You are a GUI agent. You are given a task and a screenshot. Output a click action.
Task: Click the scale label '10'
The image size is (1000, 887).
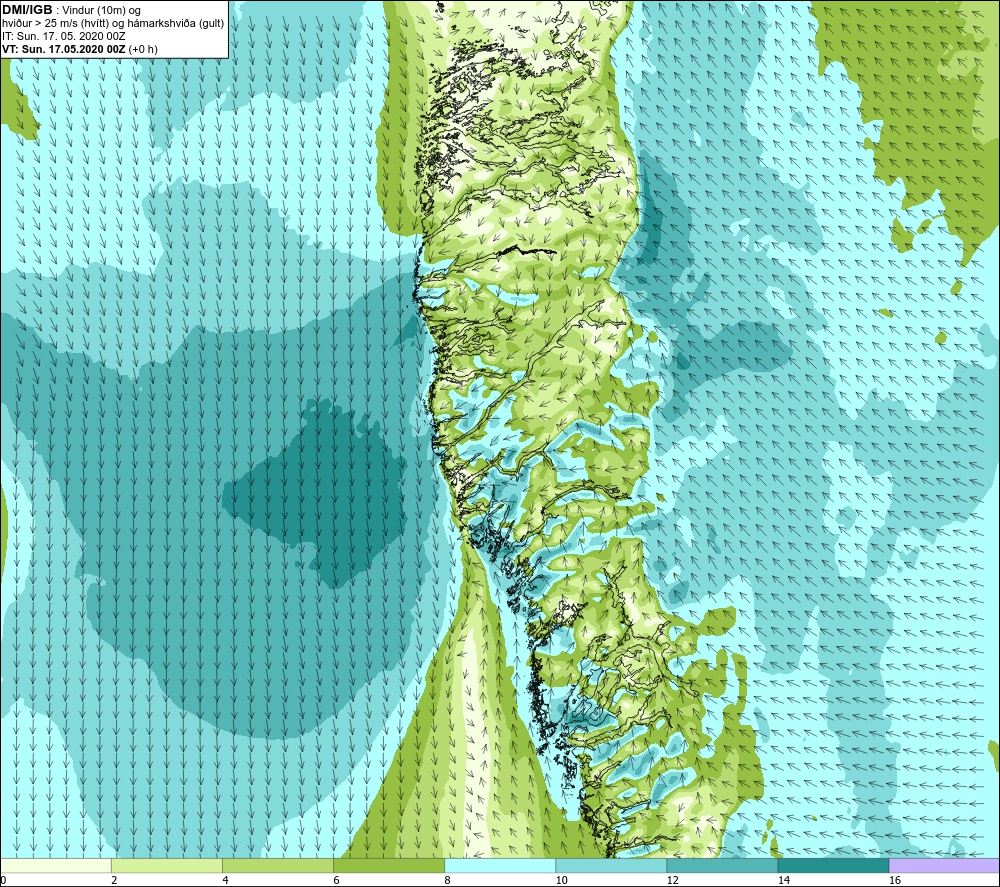561,880
